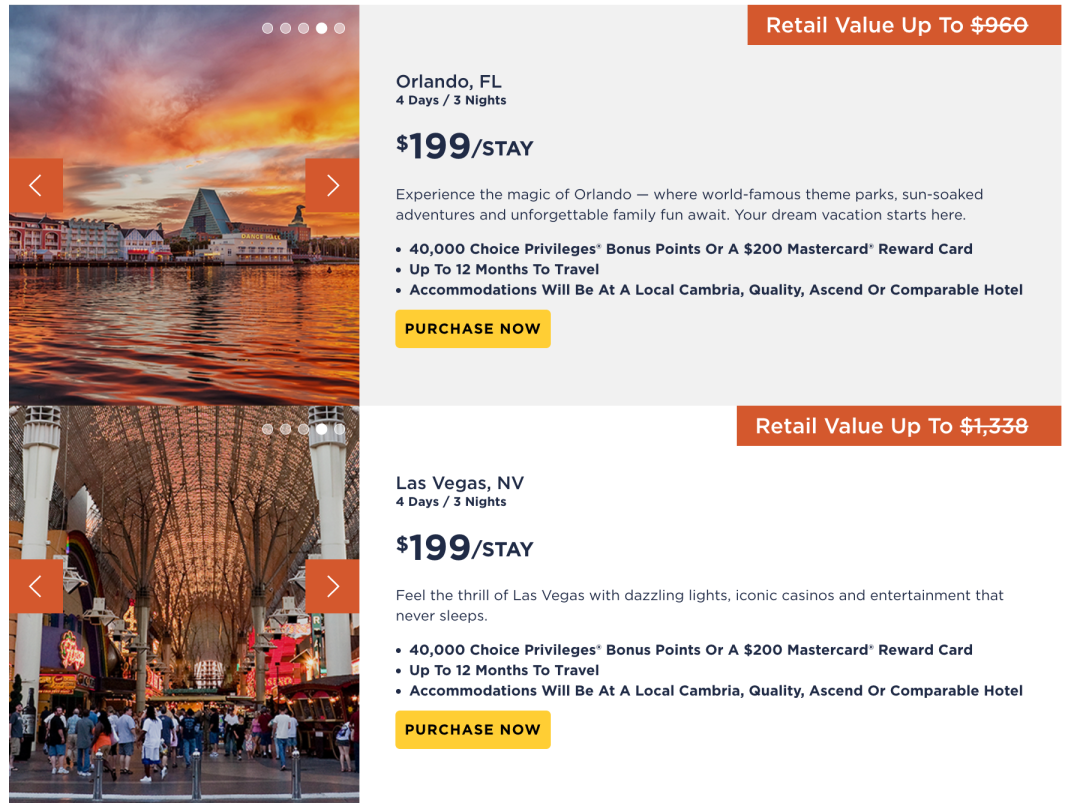The height and width of the screenshot is (803, 1080).
Task: Select second dot of Orlando image carousel
Action: 285,28
